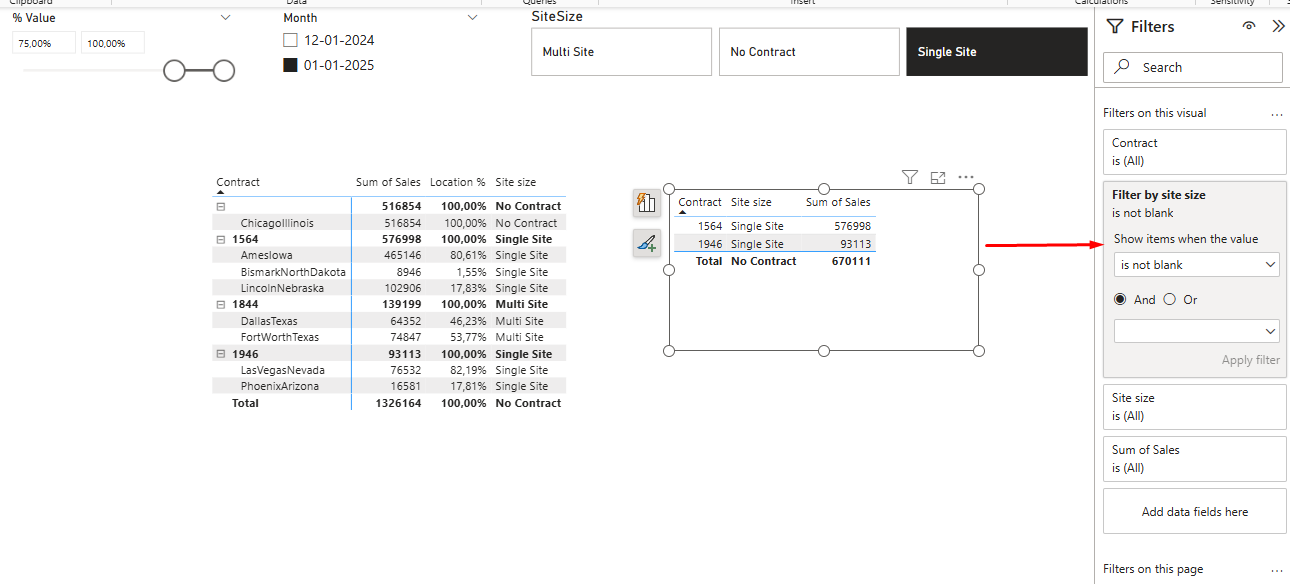Open the % Value slicer dropdown chevron
1290x584 pixels.
coord(225,18)
